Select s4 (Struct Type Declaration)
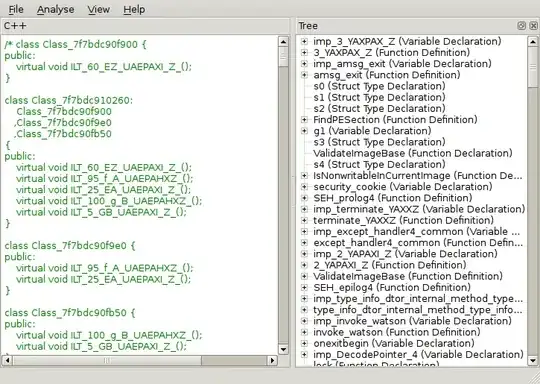Viewport: 540px width, 384px height. (x=379, y=164)
